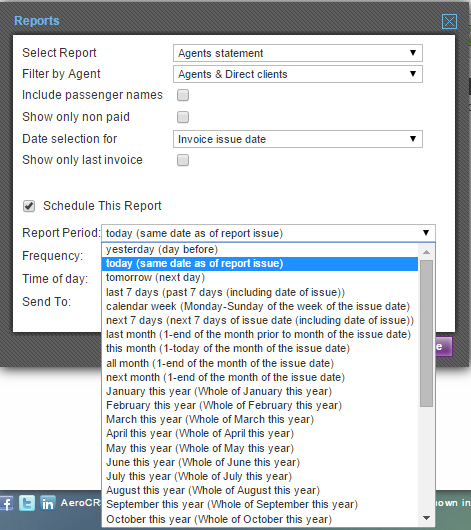Open the Select Report dropdown
The image size is (471, 530).
pos(298,53)
